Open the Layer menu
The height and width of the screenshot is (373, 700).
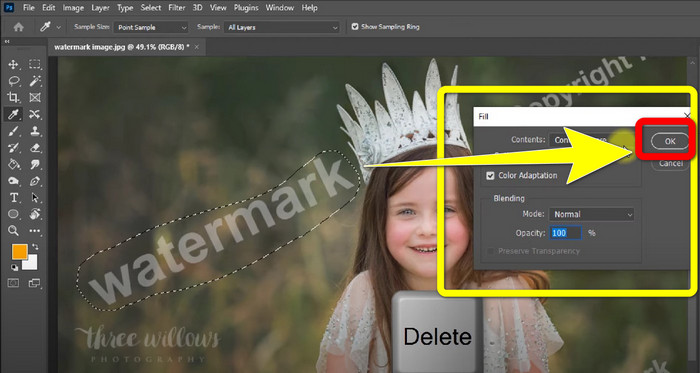coord(100,8)
